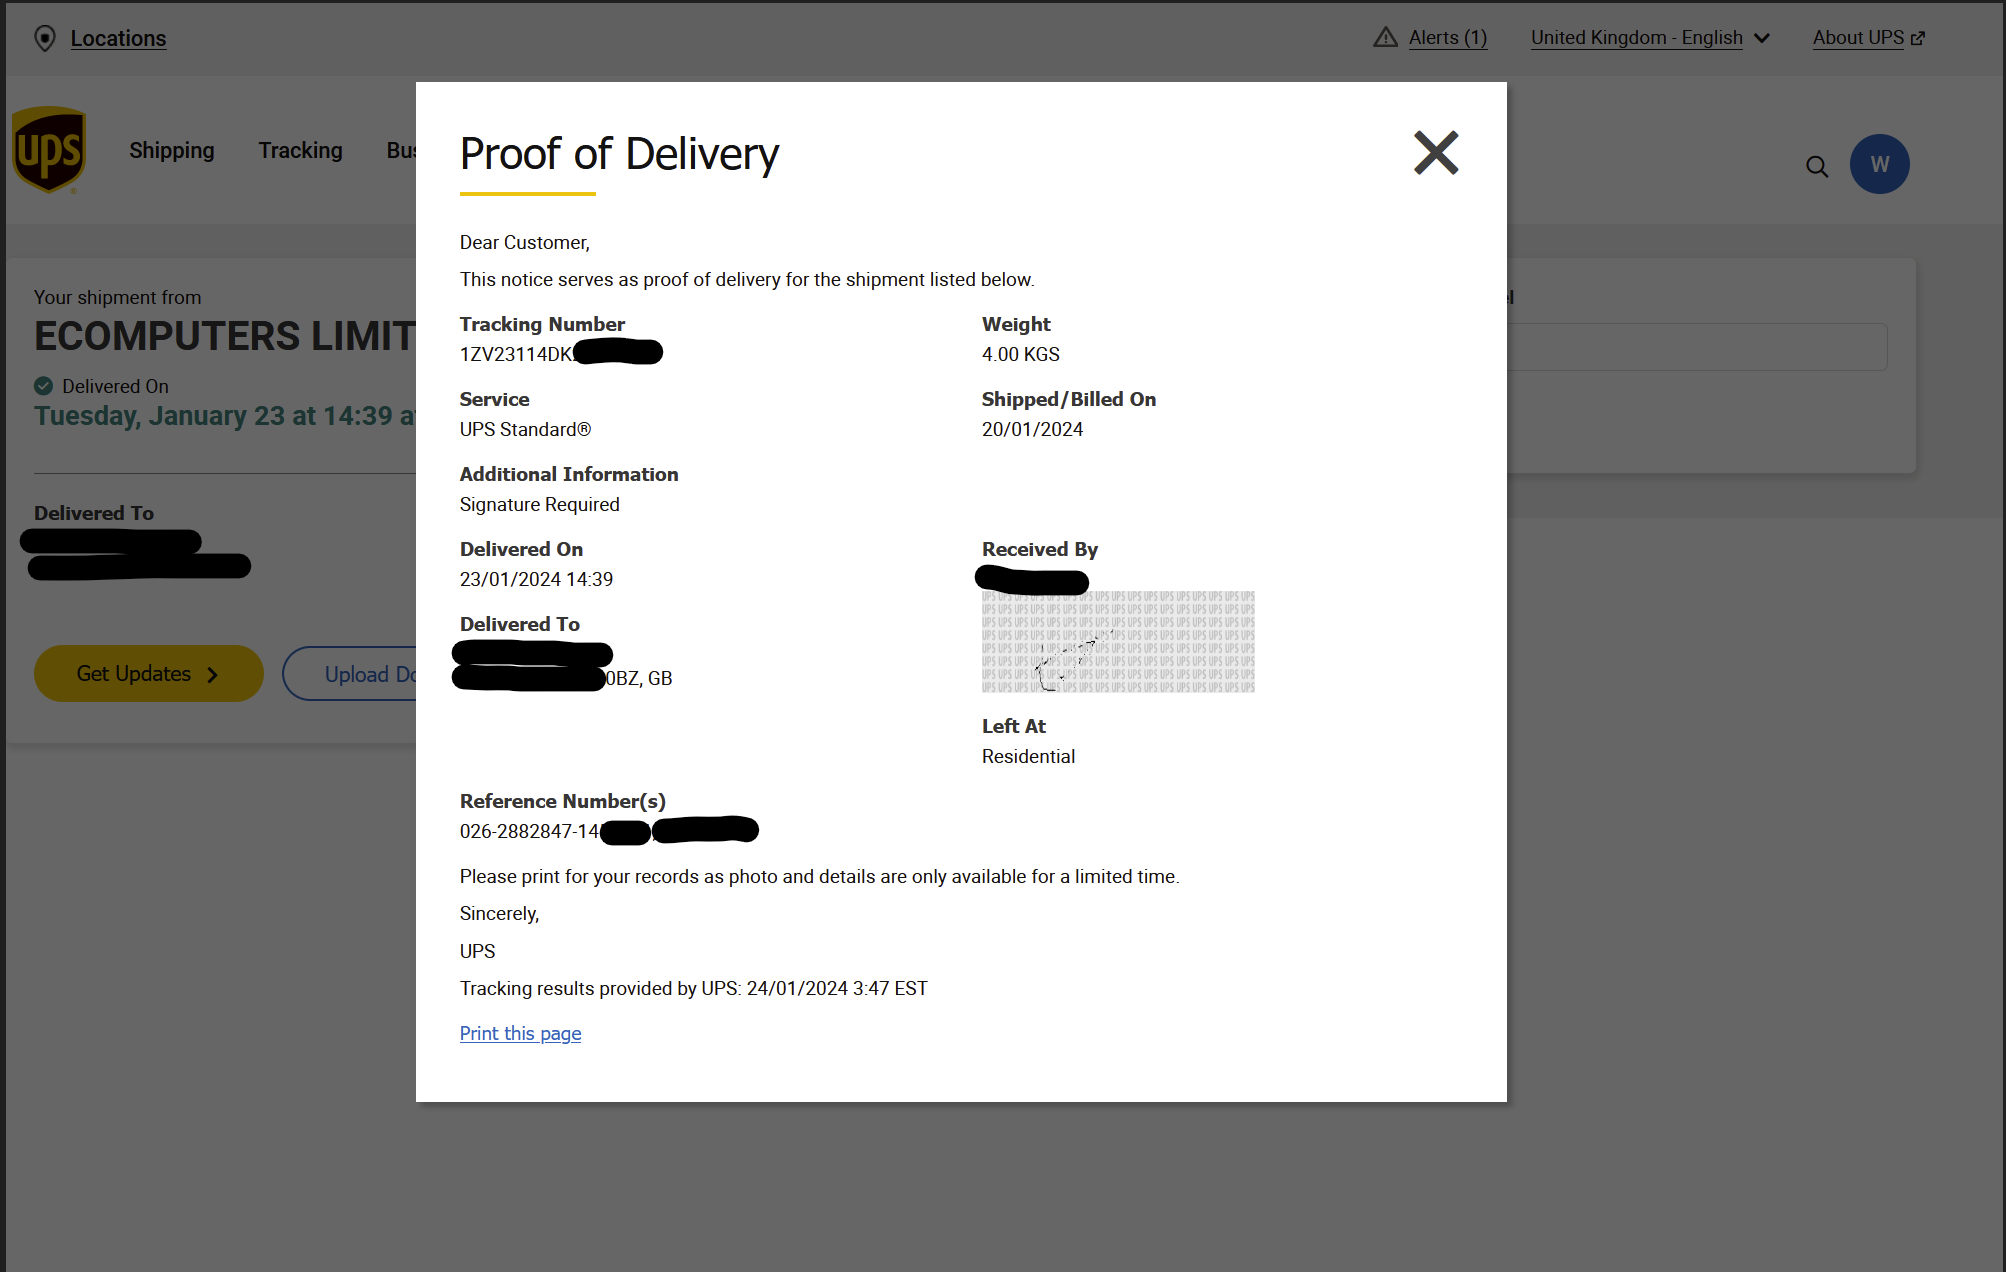
Task: Click the language dropdown chevron arrow
Action: 1762,38
